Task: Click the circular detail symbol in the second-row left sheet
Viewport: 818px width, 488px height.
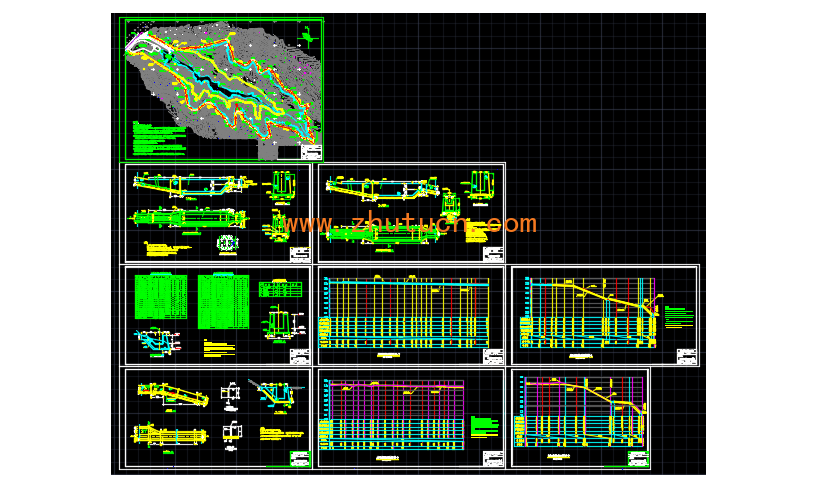Action: click(x=228, y=243)
